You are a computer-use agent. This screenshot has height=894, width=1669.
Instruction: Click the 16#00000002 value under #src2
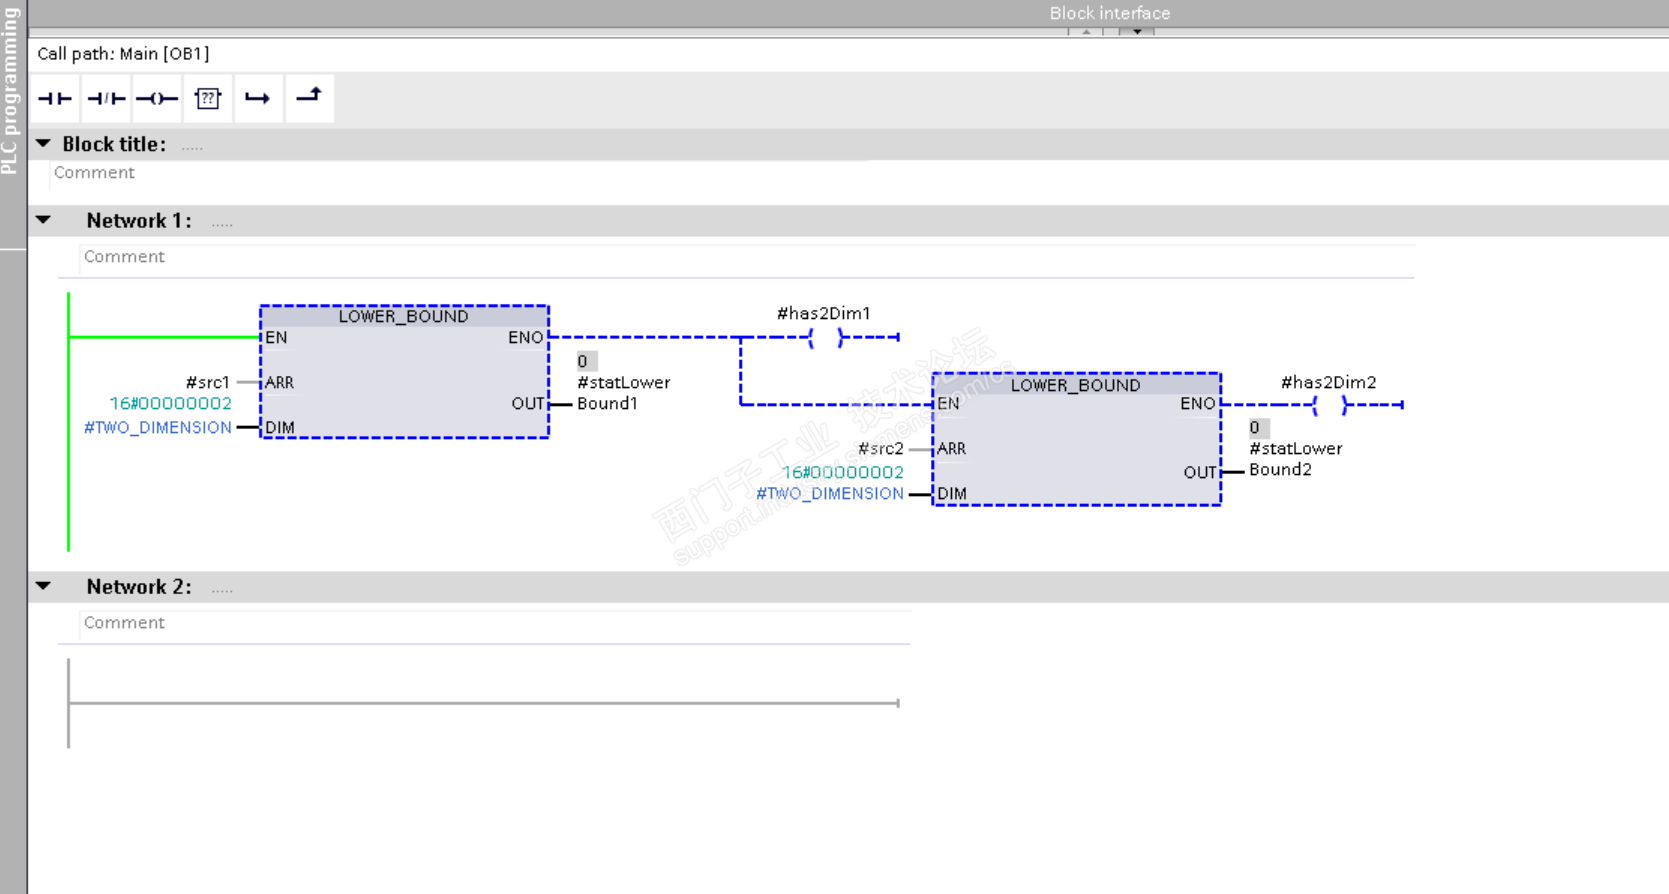click(x=843, y=472)
